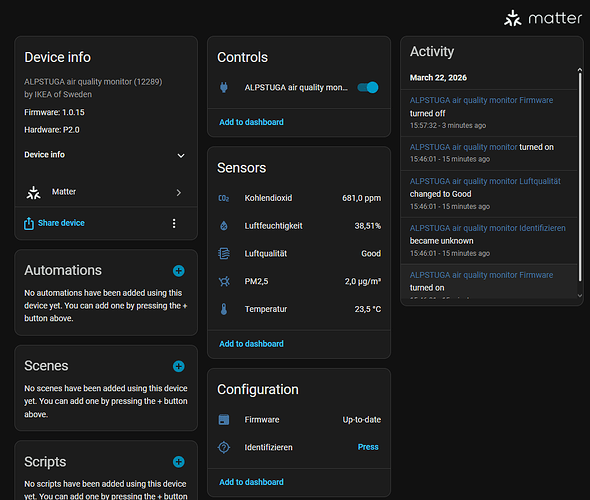Expand the Device info dropdown chevron
Image resolution: width=590 pixels, height=500 pixels.
tap(181, 156)
